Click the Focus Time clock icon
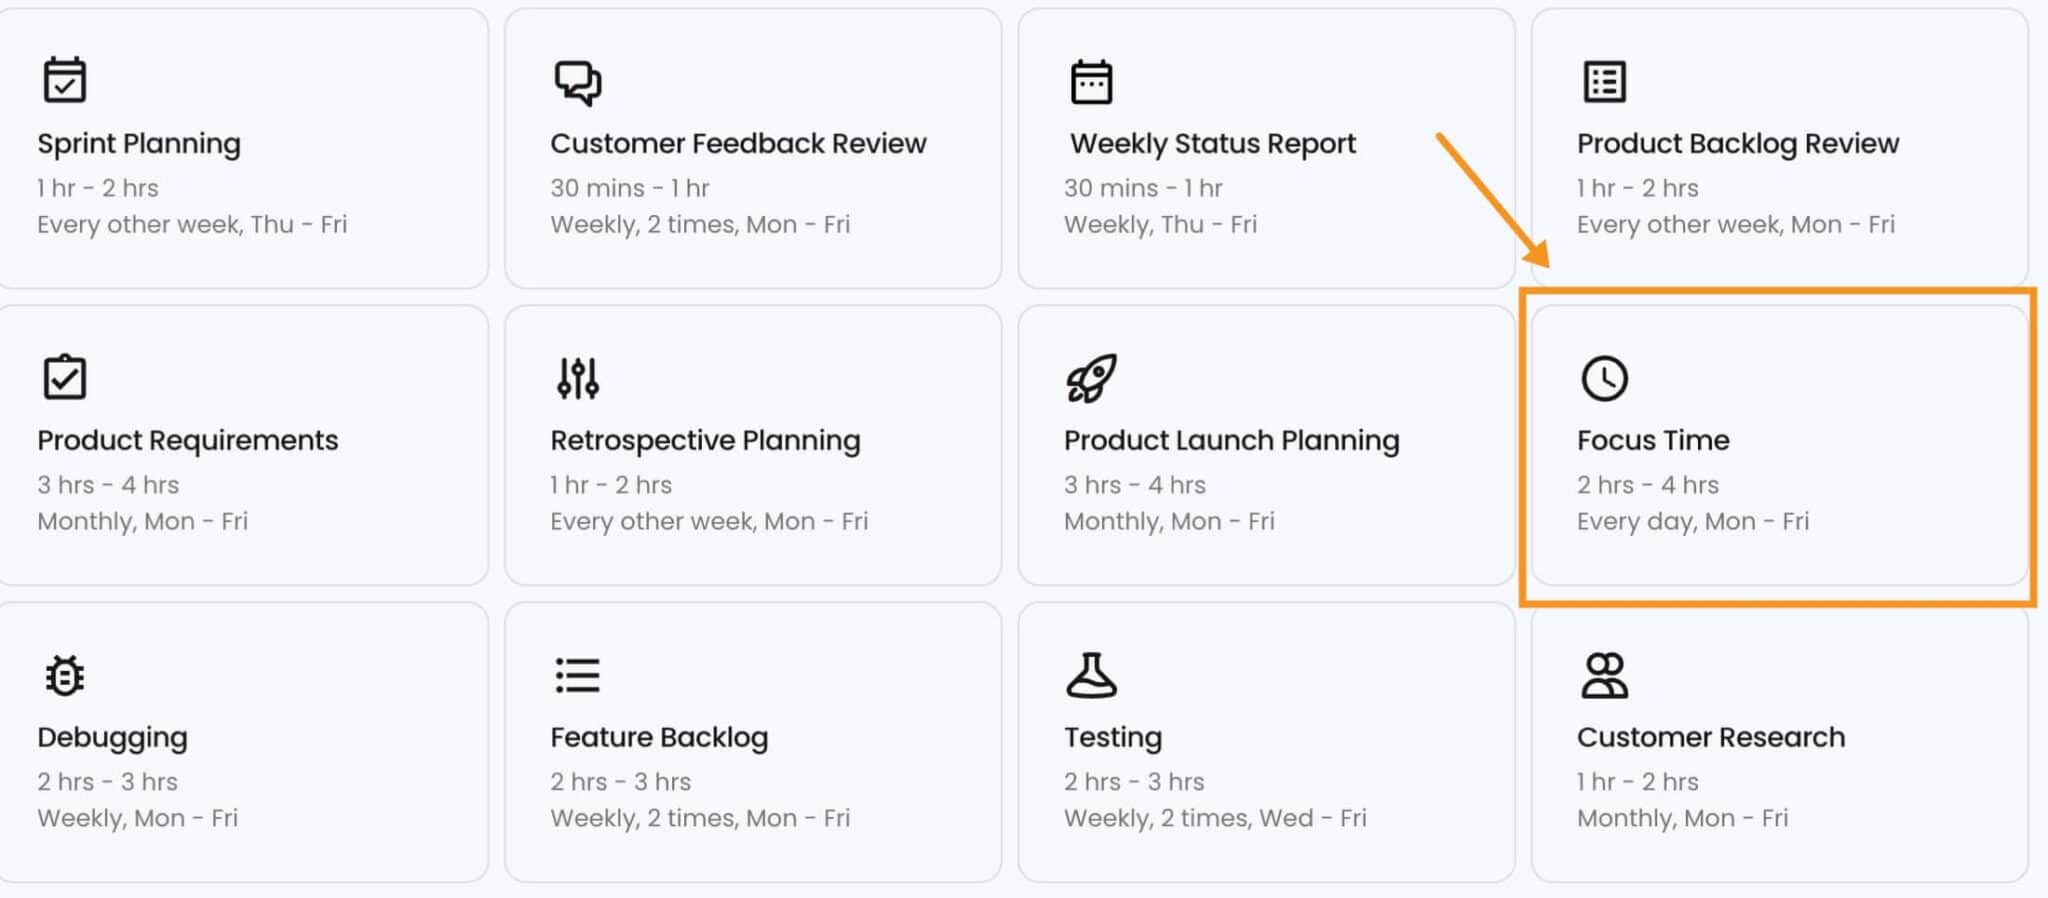2048x898 pixels. click(x=1604, y=378)
